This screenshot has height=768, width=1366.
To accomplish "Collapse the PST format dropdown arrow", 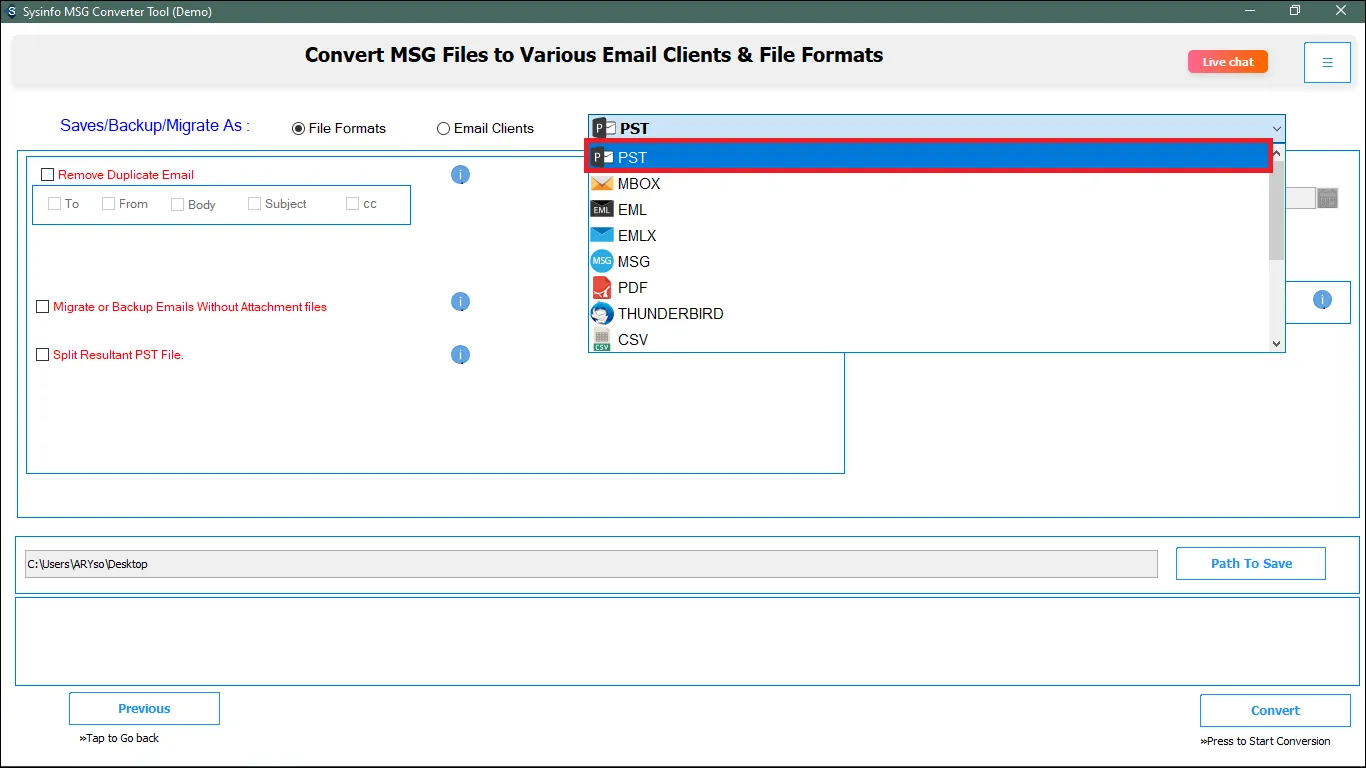I will (x=1276, y=129).
